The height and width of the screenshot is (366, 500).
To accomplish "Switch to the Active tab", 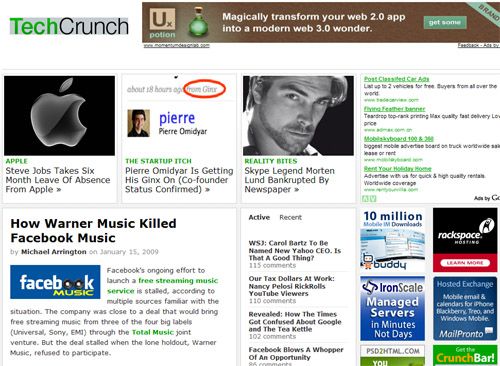I will point(259,217).
